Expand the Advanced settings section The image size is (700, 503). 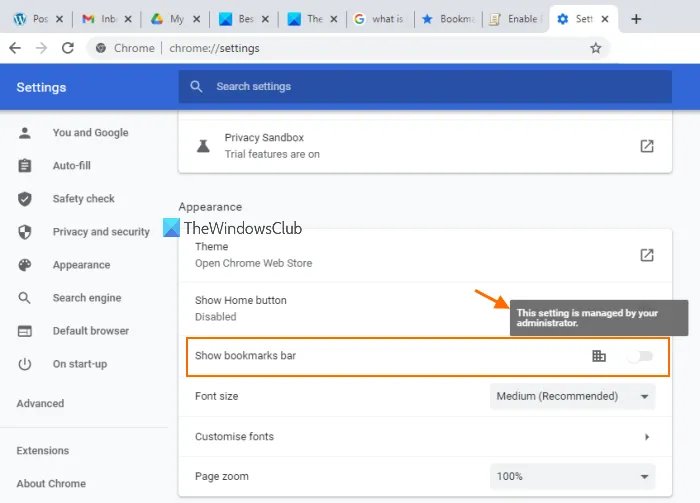coord(40,404)
